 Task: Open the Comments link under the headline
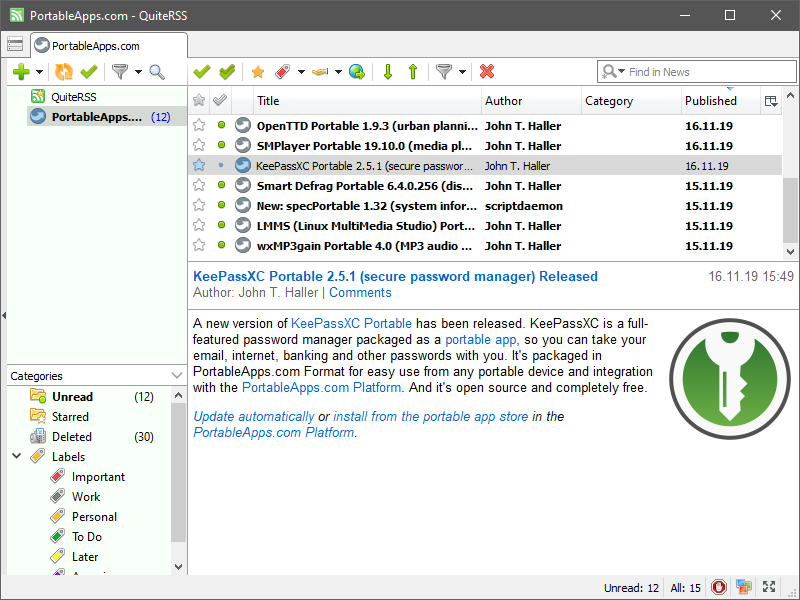click(x=360, y=293)
